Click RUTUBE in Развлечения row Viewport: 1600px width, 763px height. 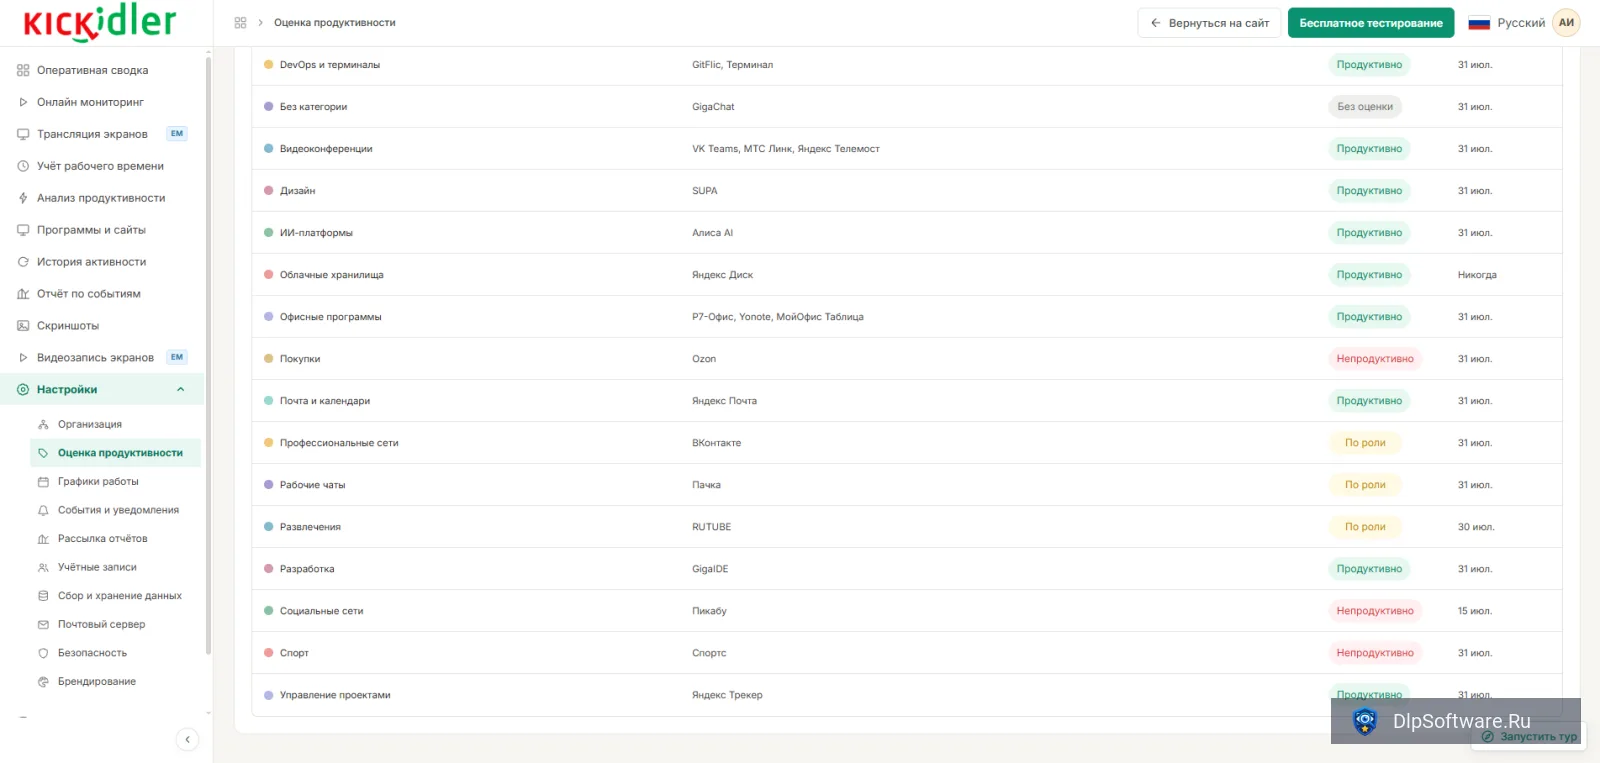pyautogui.click(x=711, y=527)
